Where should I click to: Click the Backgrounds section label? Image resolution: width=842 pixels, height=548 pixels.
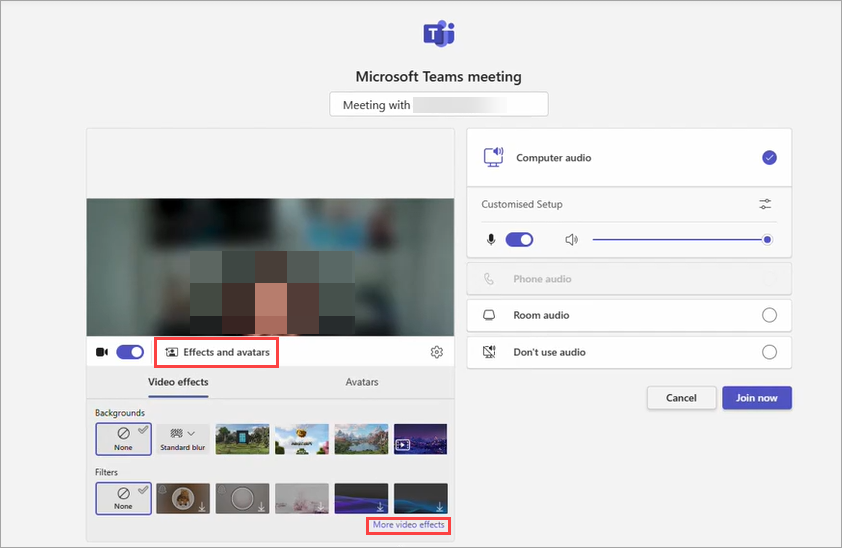(x=120, y=413)
